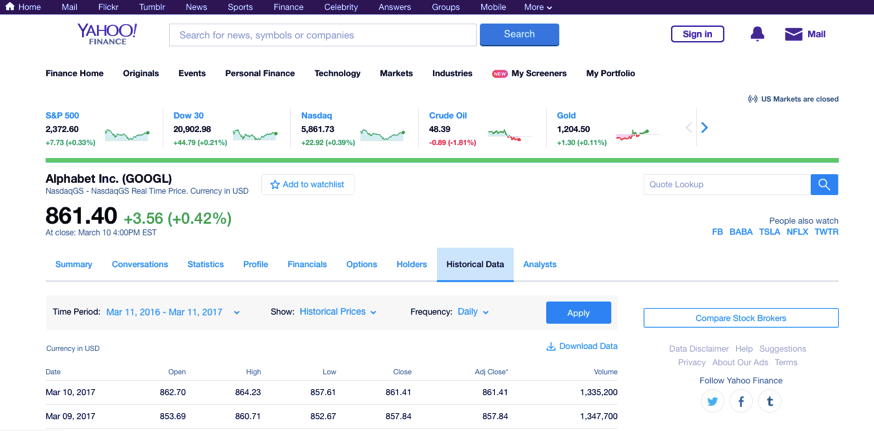Open the Time Period date range dropdown
874x431 pixels.
(173, 312)
